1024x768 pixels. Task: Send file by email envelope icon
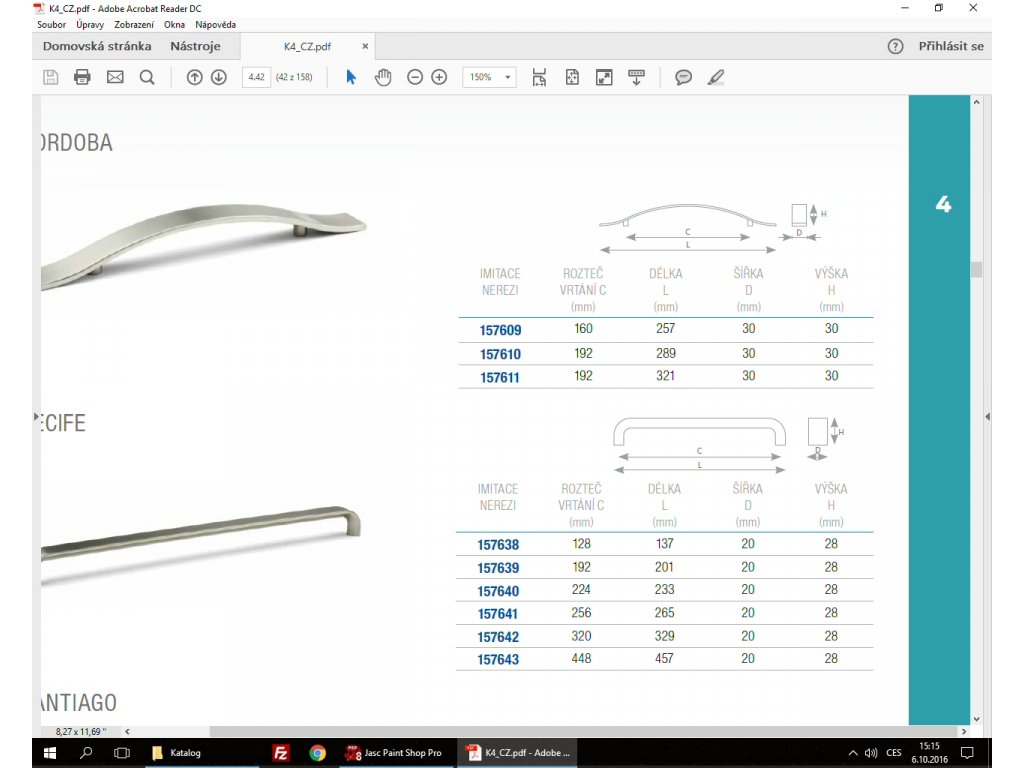115,77
